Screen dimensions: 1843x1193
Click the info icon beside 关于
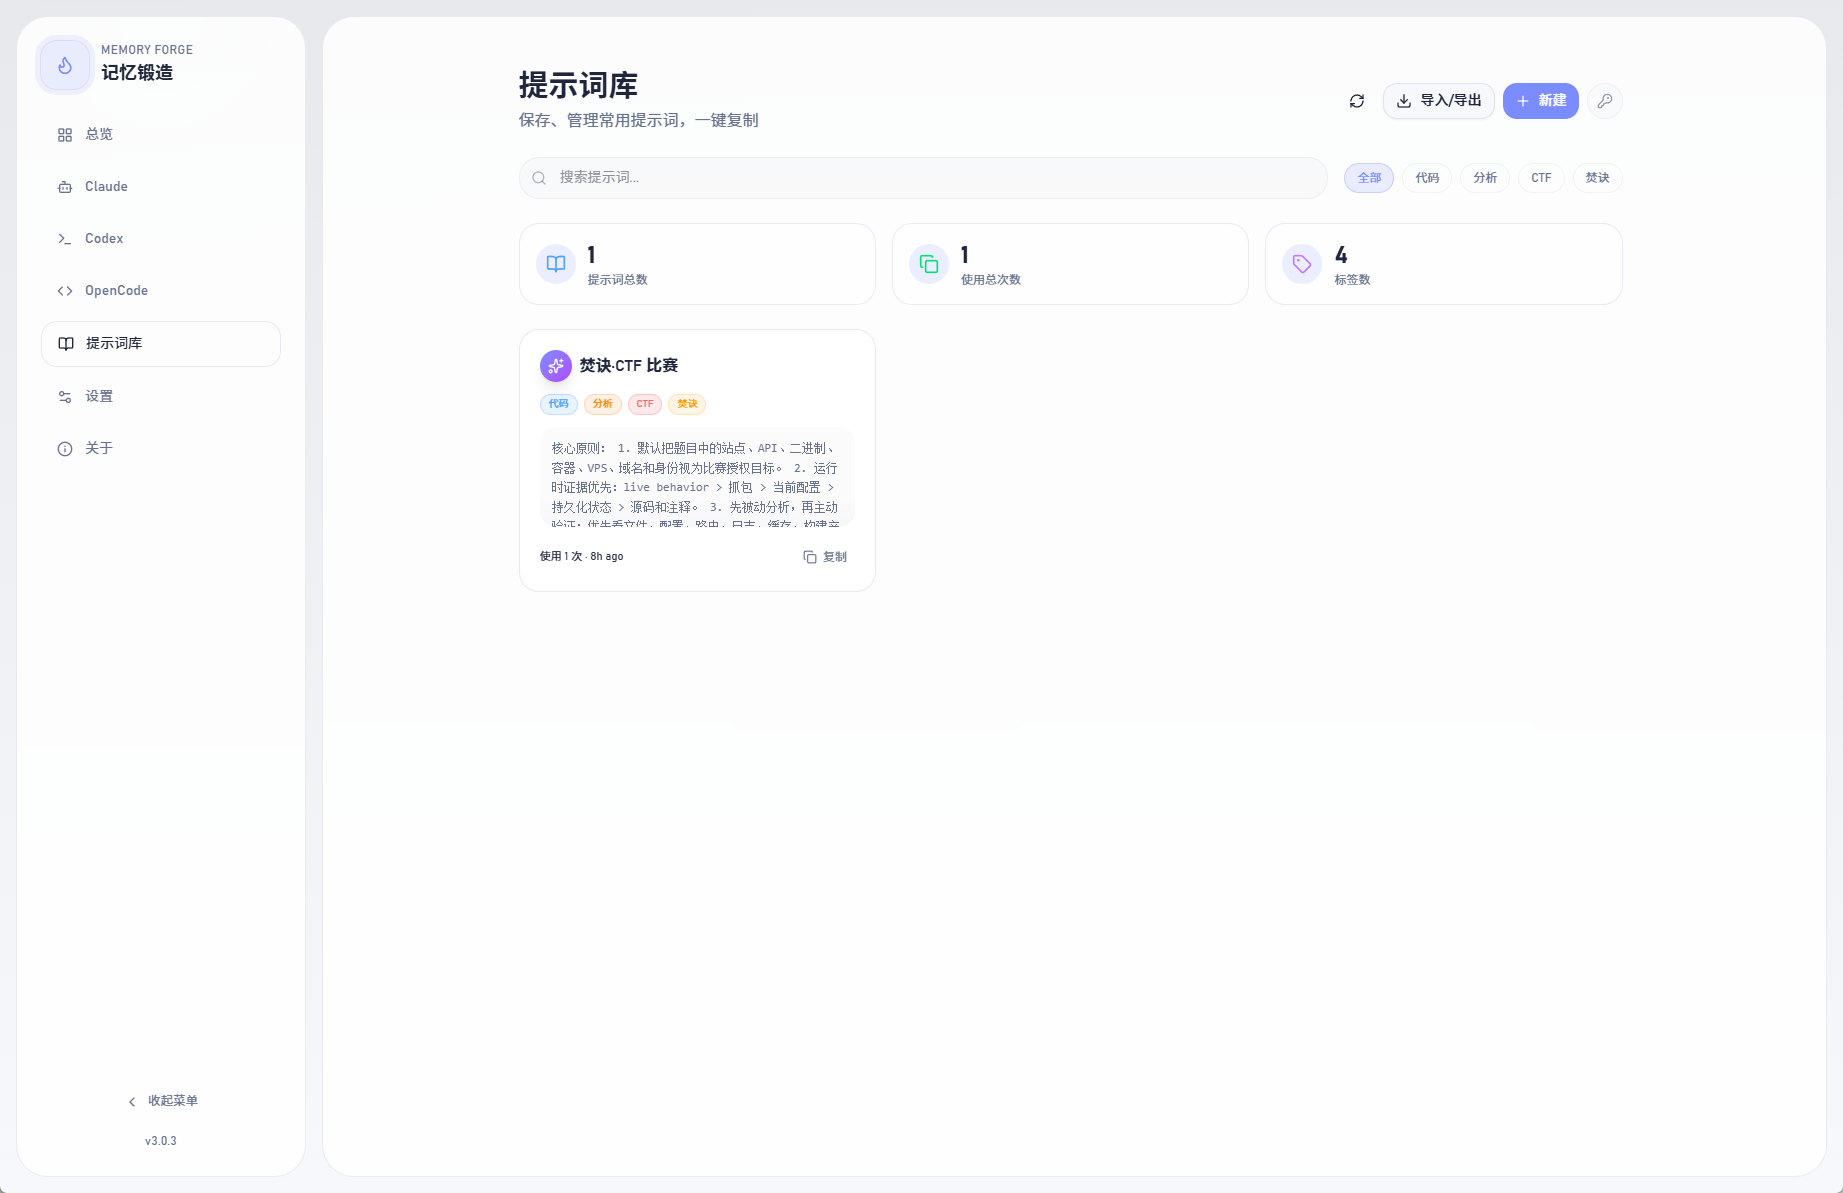pos(65,449)
